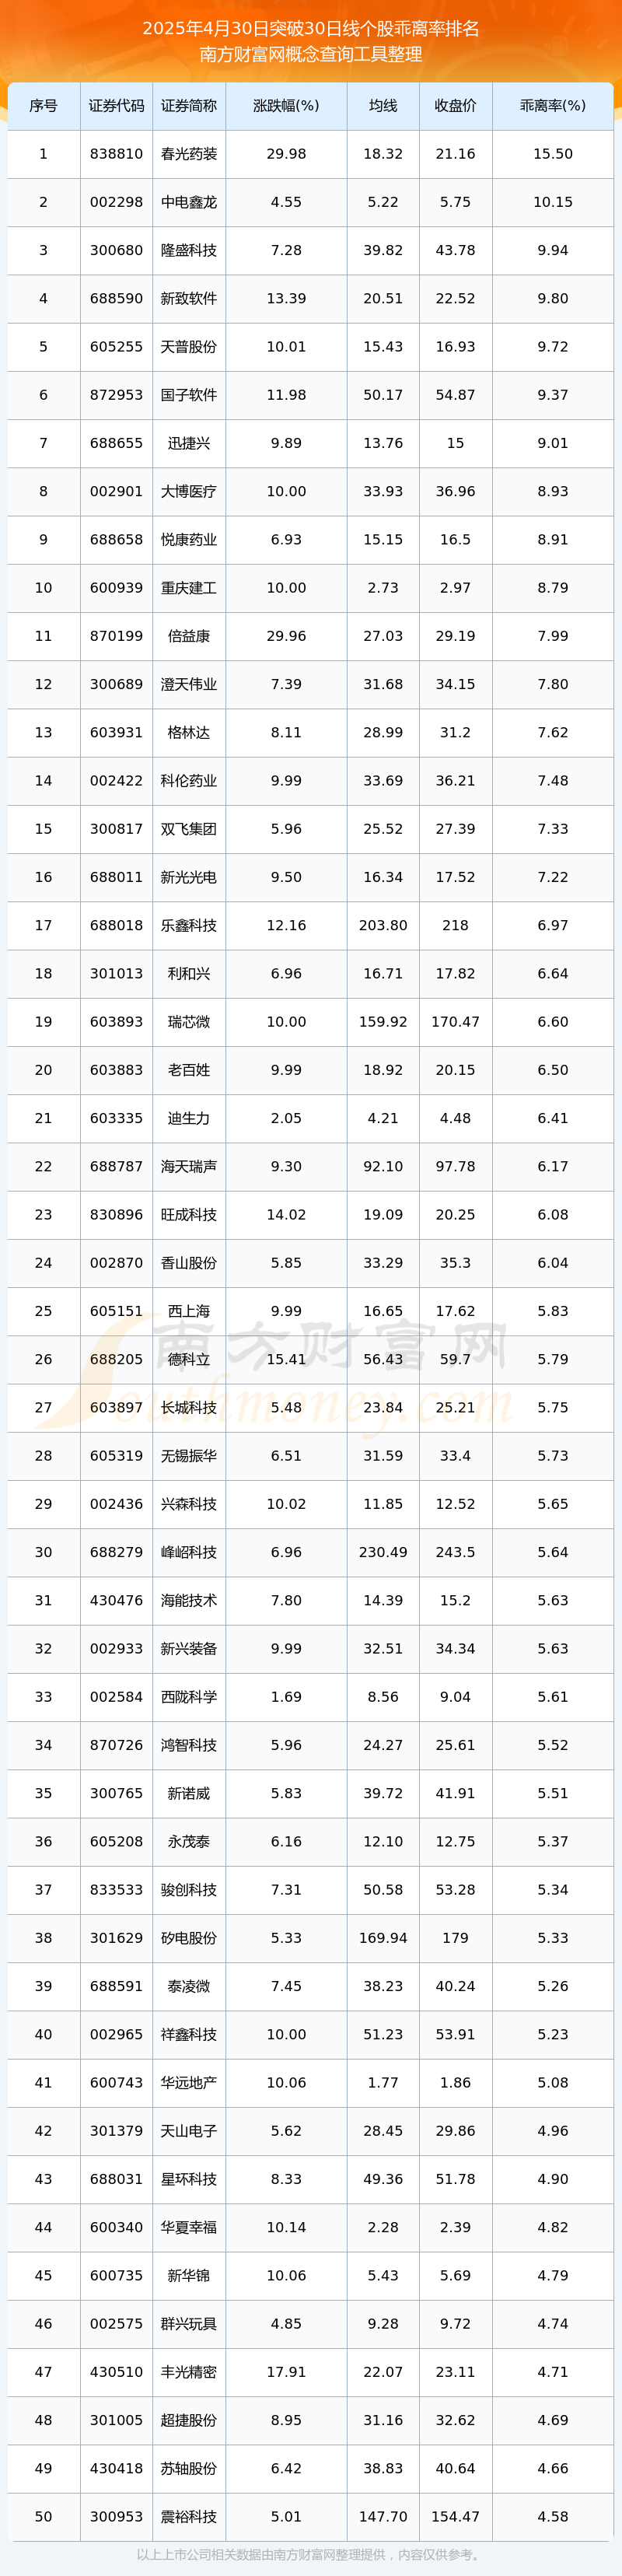Click the 序号 column header
622x2576 pixels.
(43, 106)
